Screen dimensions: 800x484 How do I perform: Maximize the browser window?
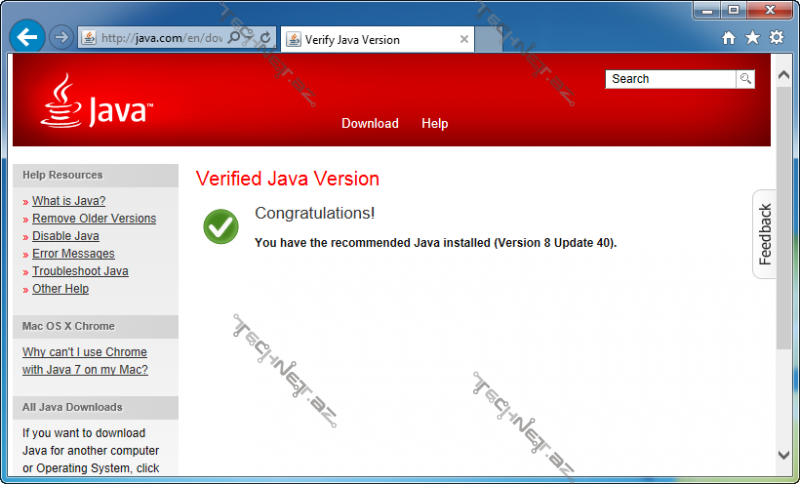[733, 10]
